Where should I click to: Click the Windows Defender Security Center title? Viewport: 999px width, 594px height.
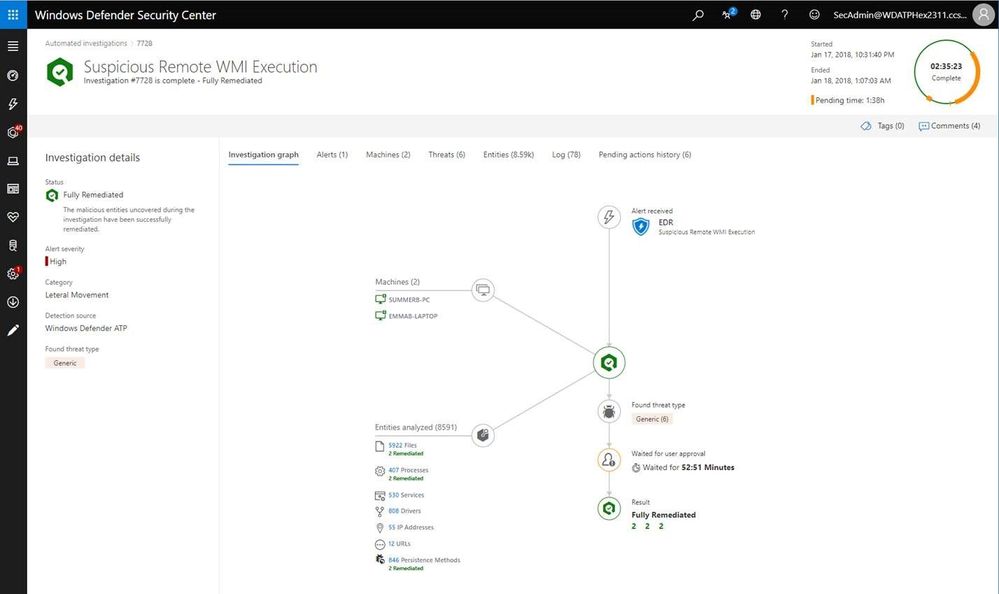(x=126, y=15)
